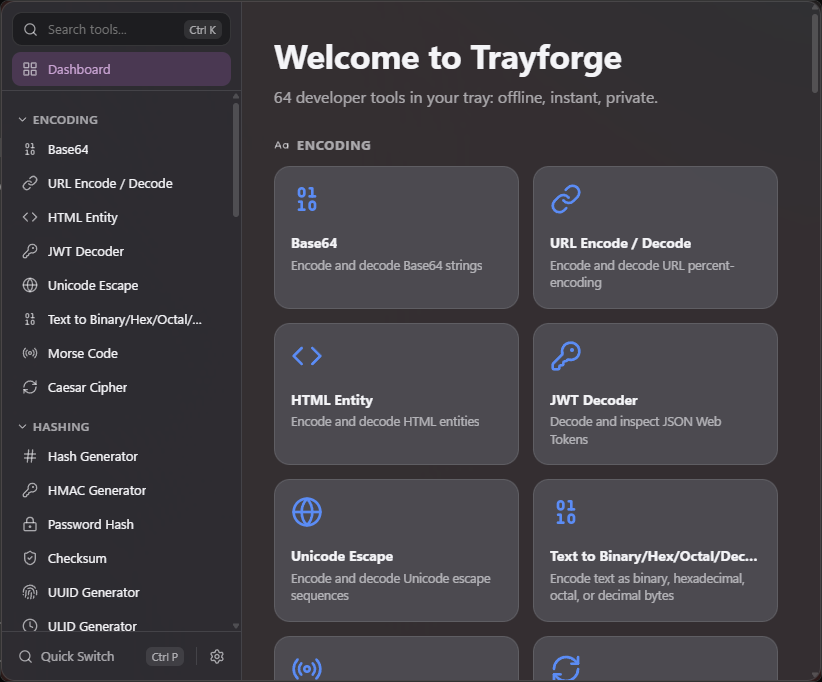Image resolution: width=822 pixels, height=682 pixels.
Task: Click the sidebar scroll down arrow
Action: [236, 626]
